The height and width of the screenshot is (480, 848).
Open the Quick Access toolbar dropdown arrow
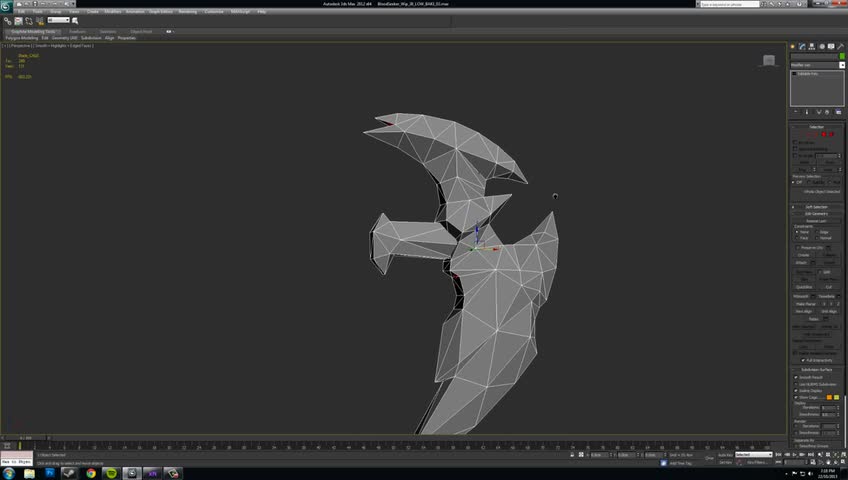tap(72, 4)
